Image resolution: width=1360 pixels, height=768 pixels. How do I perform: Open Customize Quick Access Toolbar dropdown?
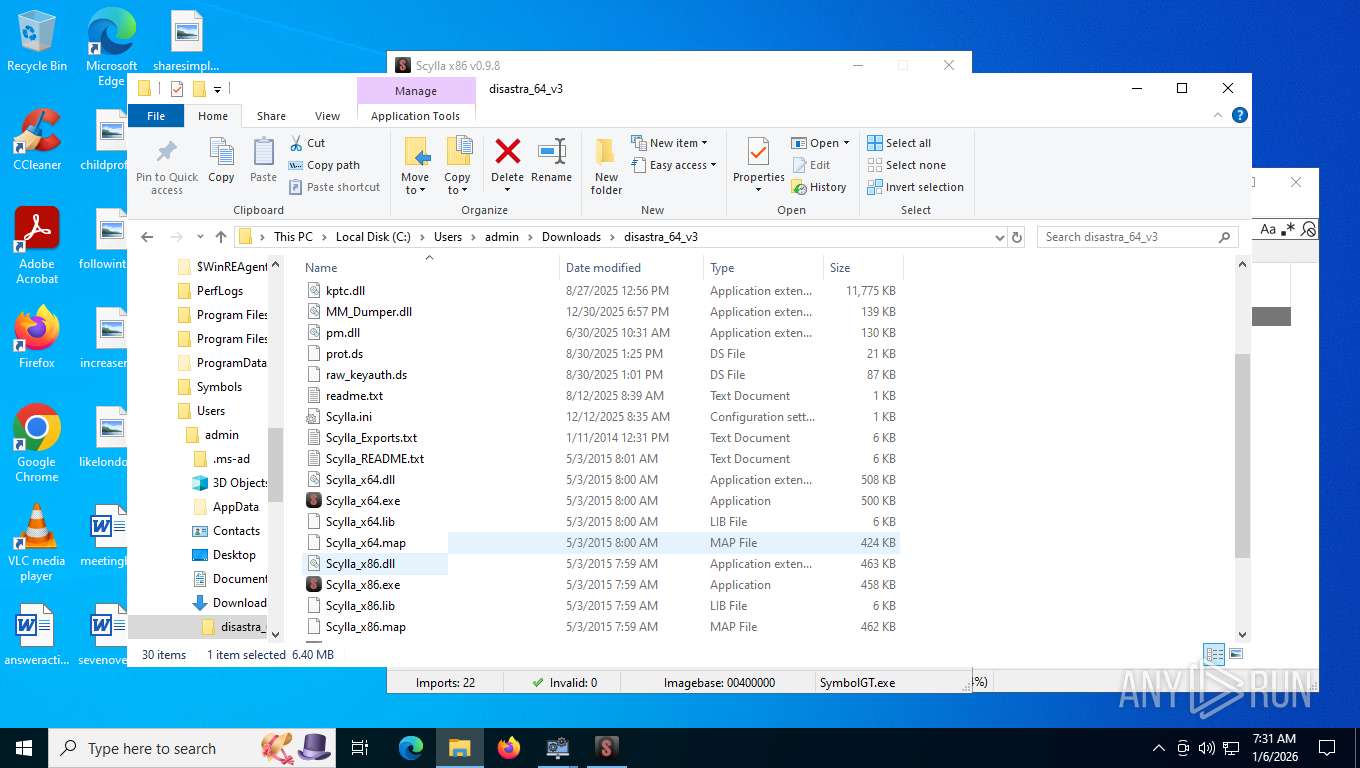pyautogui.click(x=217, y=89)
